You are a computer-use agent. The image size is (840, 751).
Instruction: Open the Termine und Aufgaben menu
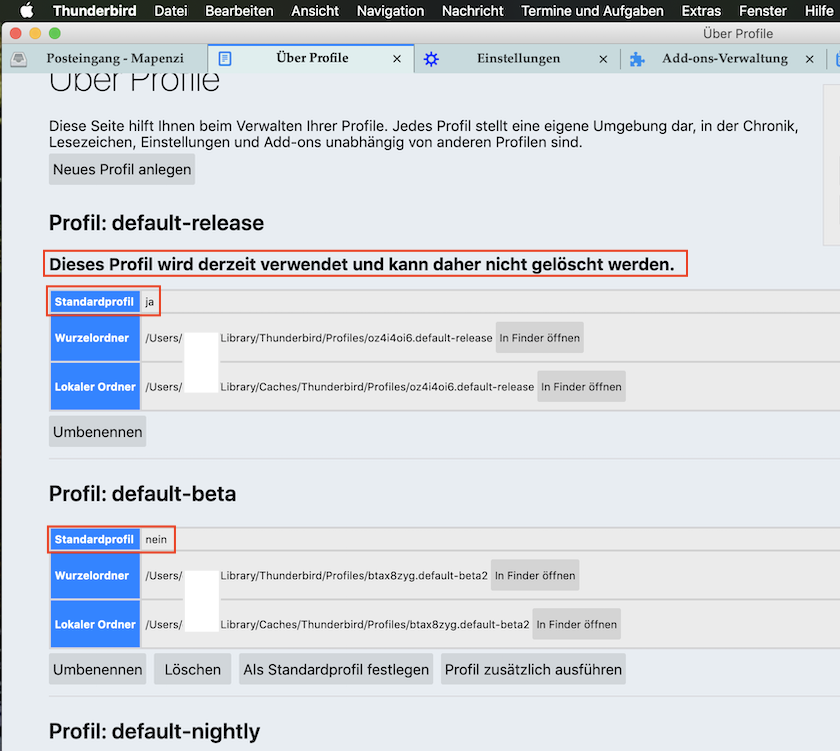pos(592,11)
